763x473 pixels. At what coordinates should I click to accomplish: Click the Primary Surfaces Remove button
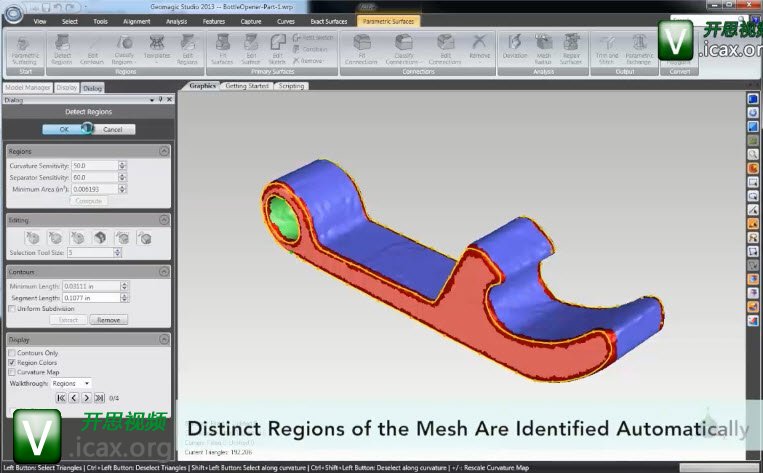(308, 61)
